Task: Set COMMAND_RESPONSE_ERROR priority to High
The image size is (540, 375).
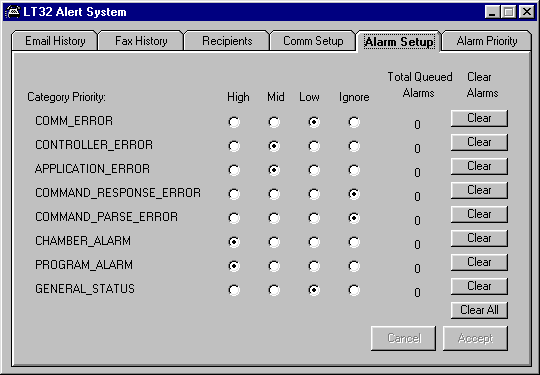Action: (234, 194)
